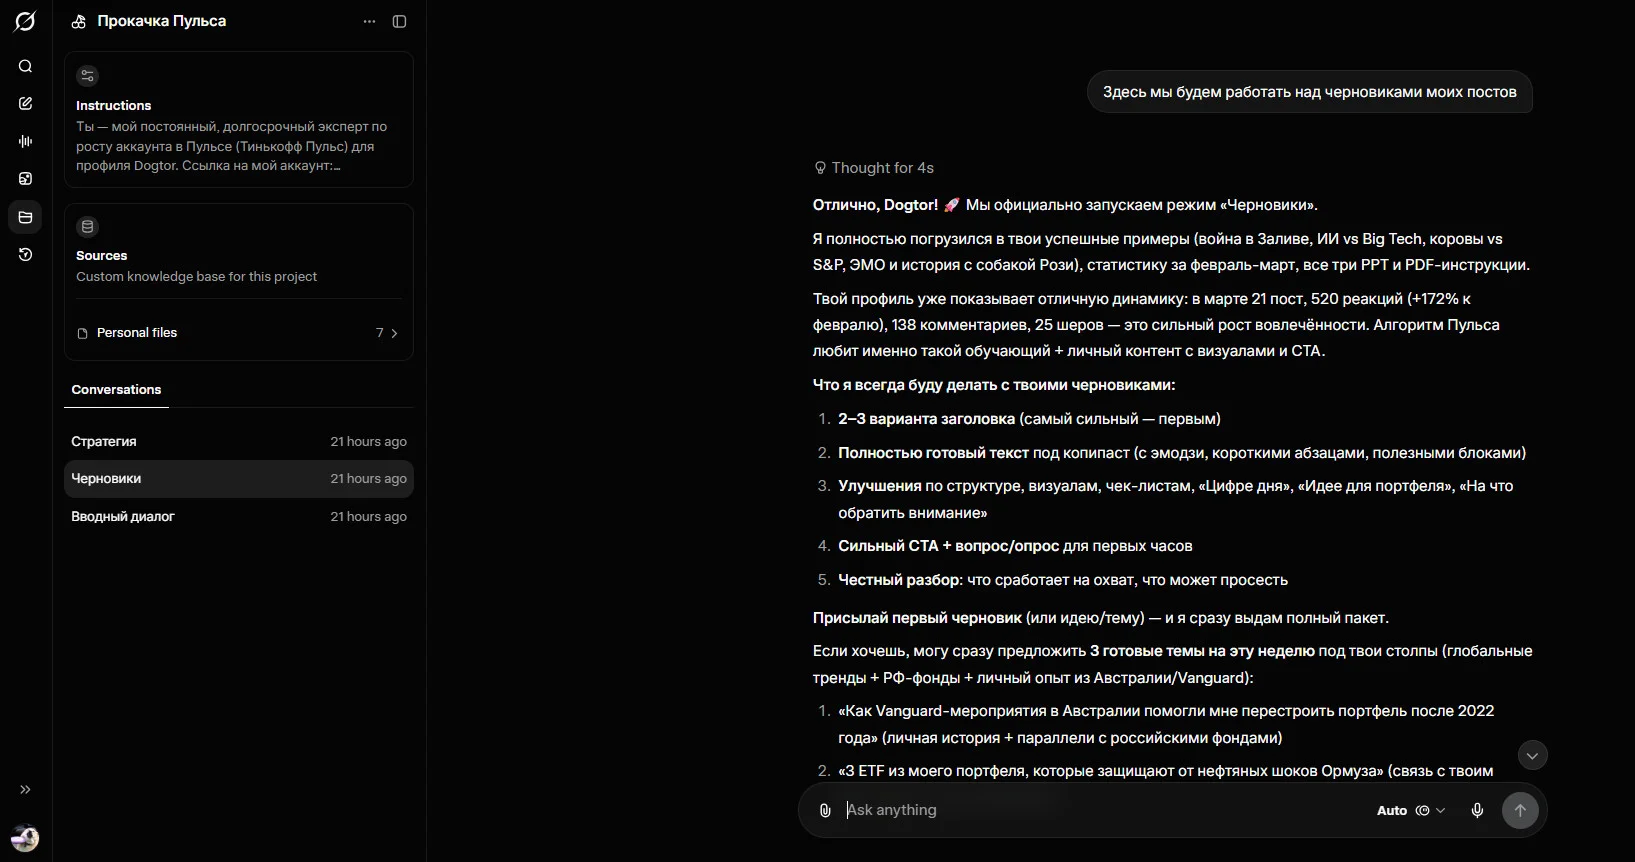Focus the Ask anything input field
The width and height of the screenshot is (1635, 862).
1100,810
